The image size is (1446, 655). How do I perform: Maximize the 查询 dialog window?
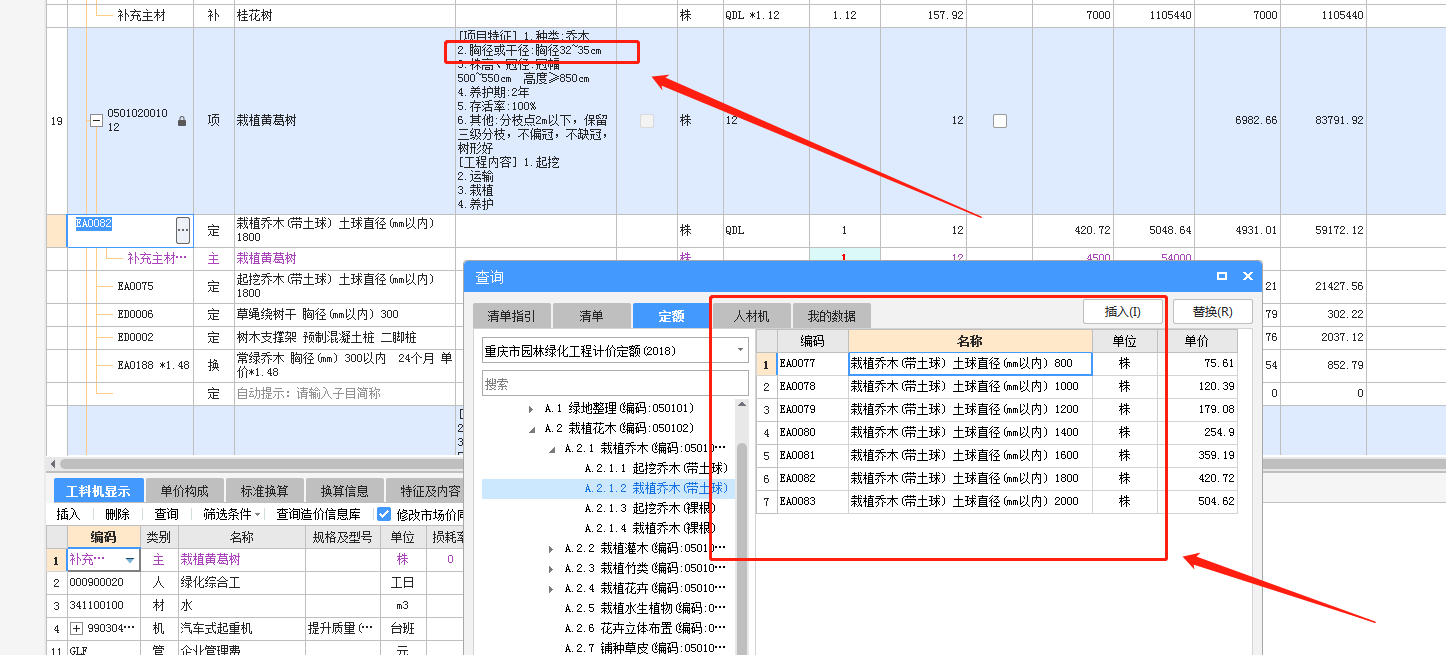point(1222,276)
